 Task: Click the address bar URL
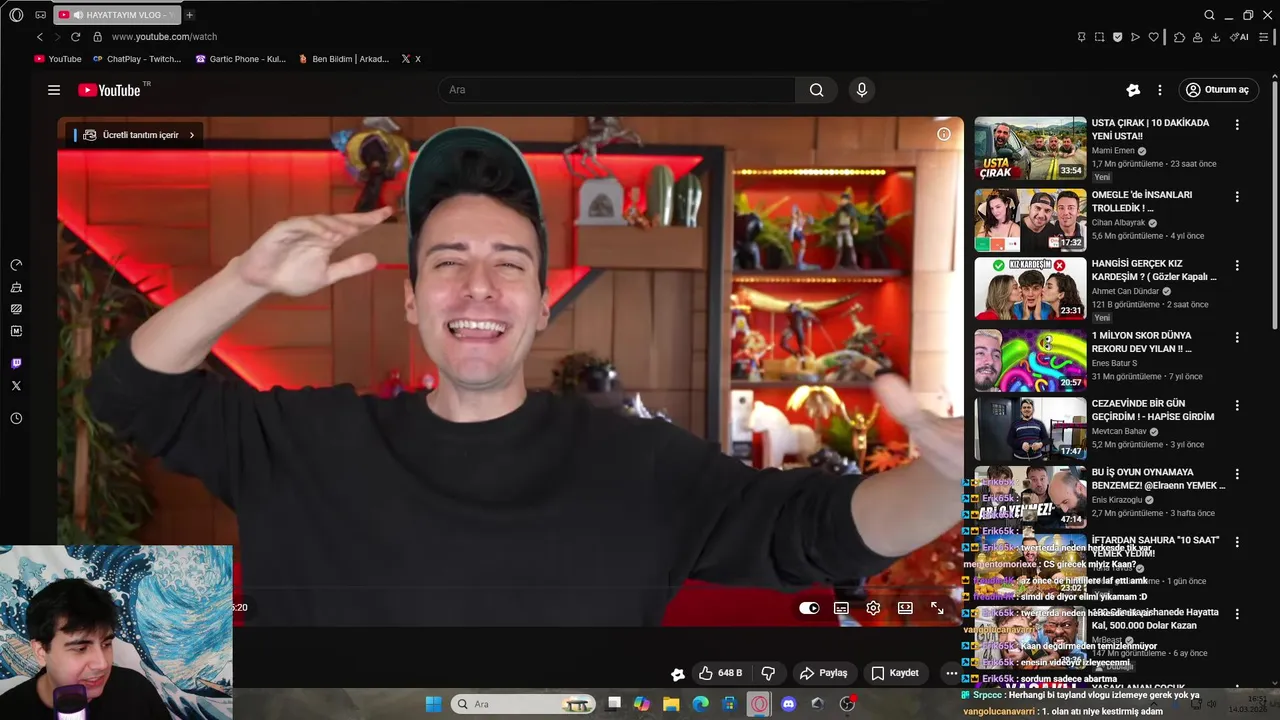tap(164, 37)
